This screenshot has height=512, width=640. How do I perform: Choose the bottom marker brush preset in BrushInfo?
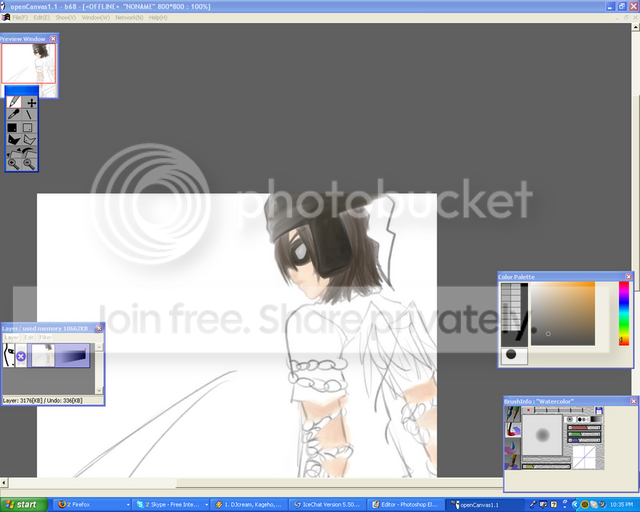coord(513,462)
